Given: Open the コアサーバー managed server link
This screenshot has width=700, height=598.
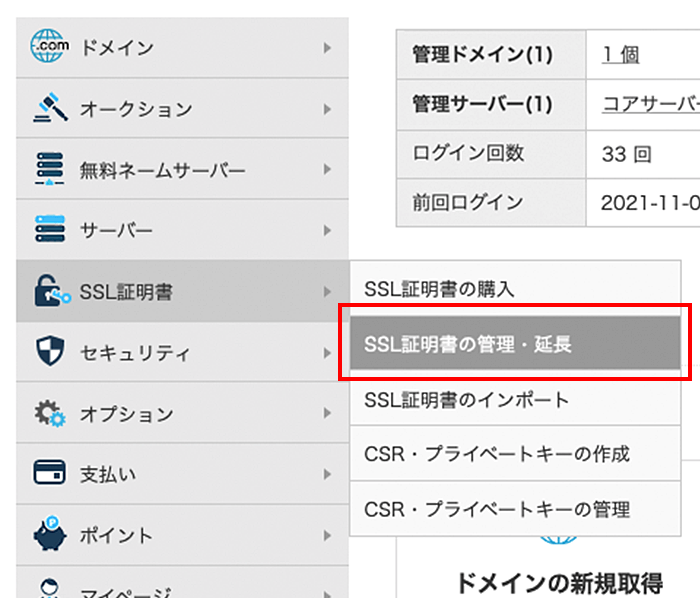Looking at the screenshot, I should point(650,104).
